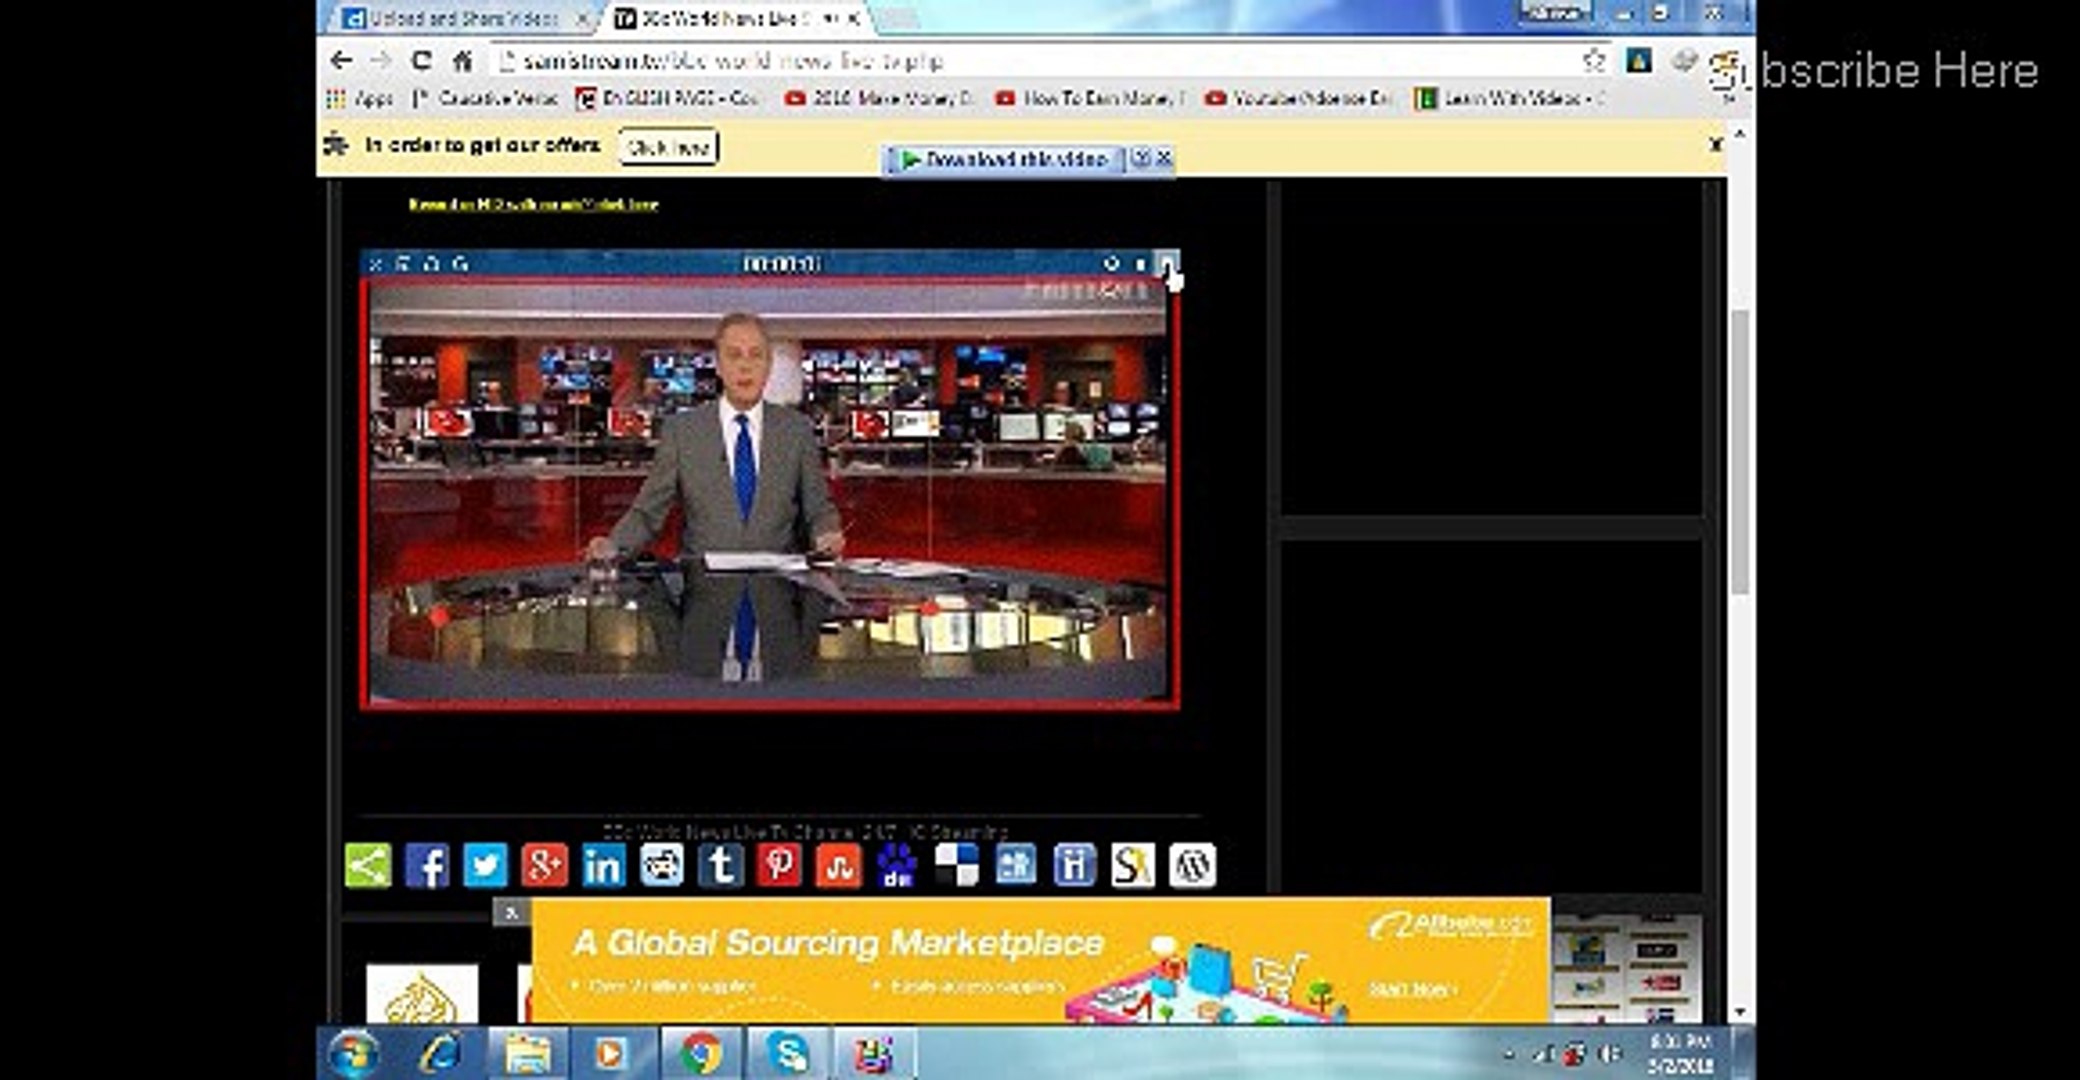
Task: Bookmark this page with the star icon
Action: coord(1594,61)
